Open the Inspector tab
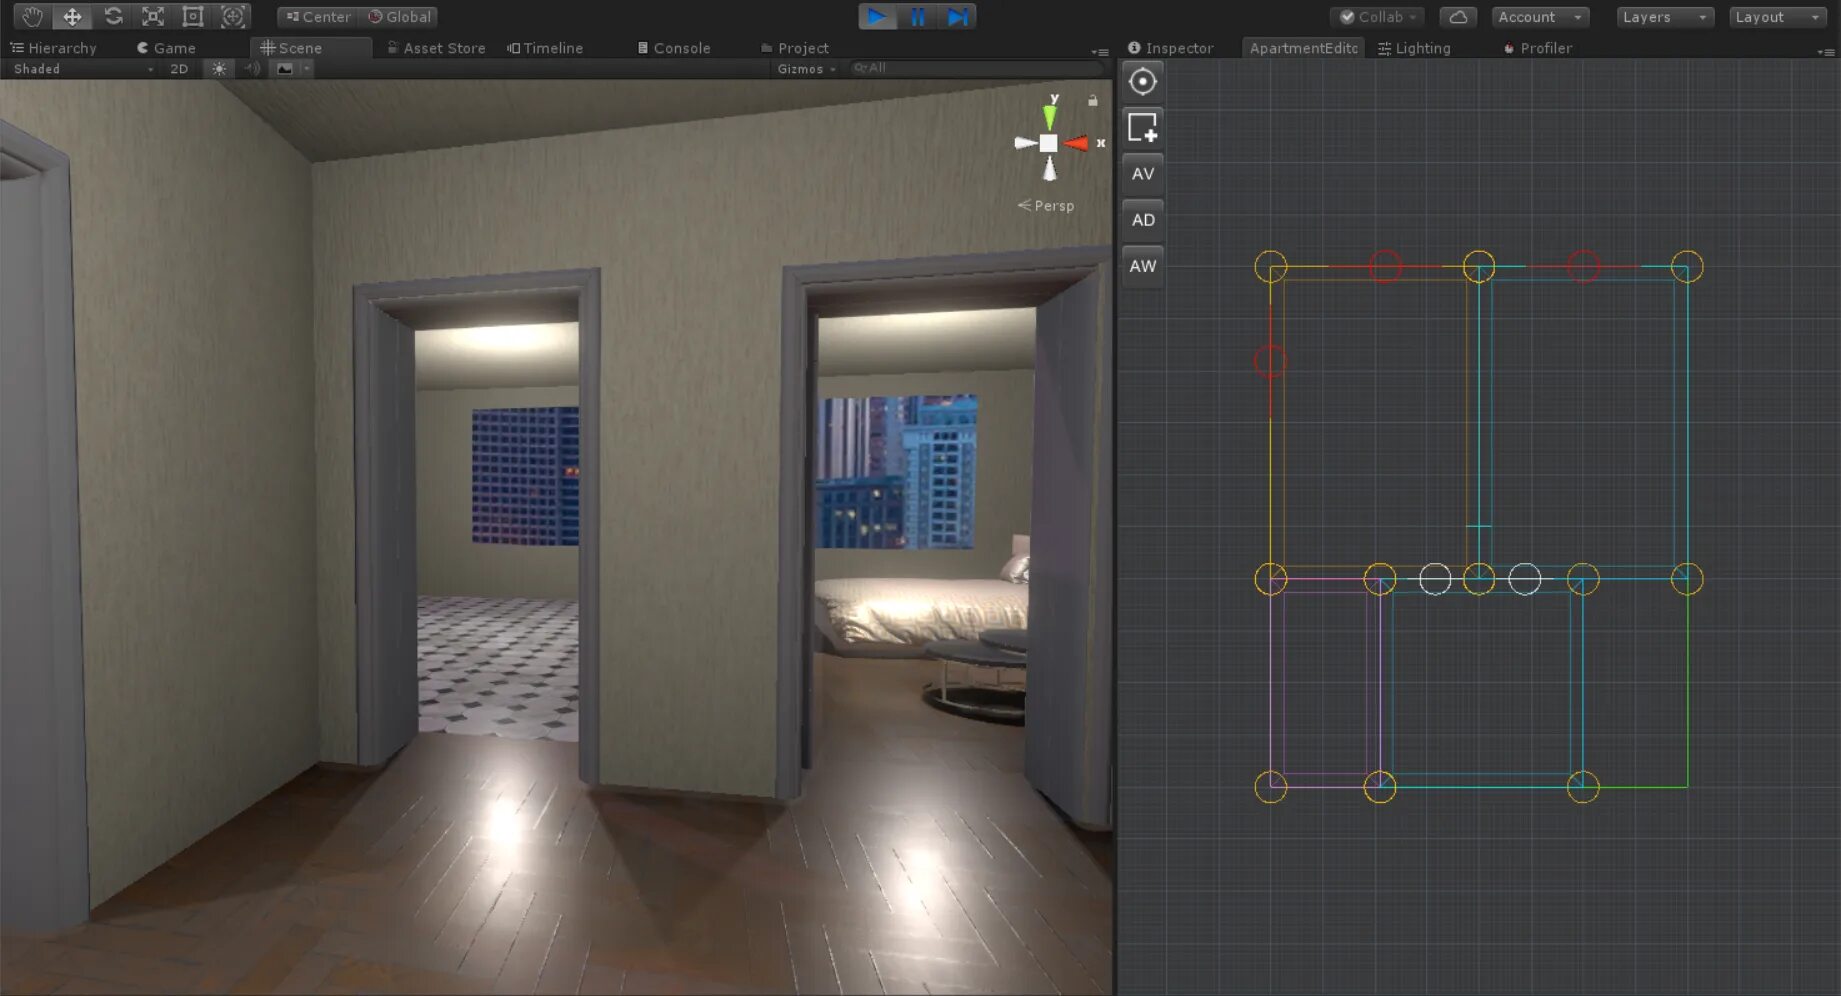The width and height of the screenshot is (1841, 996). [x=1170, y=48]
